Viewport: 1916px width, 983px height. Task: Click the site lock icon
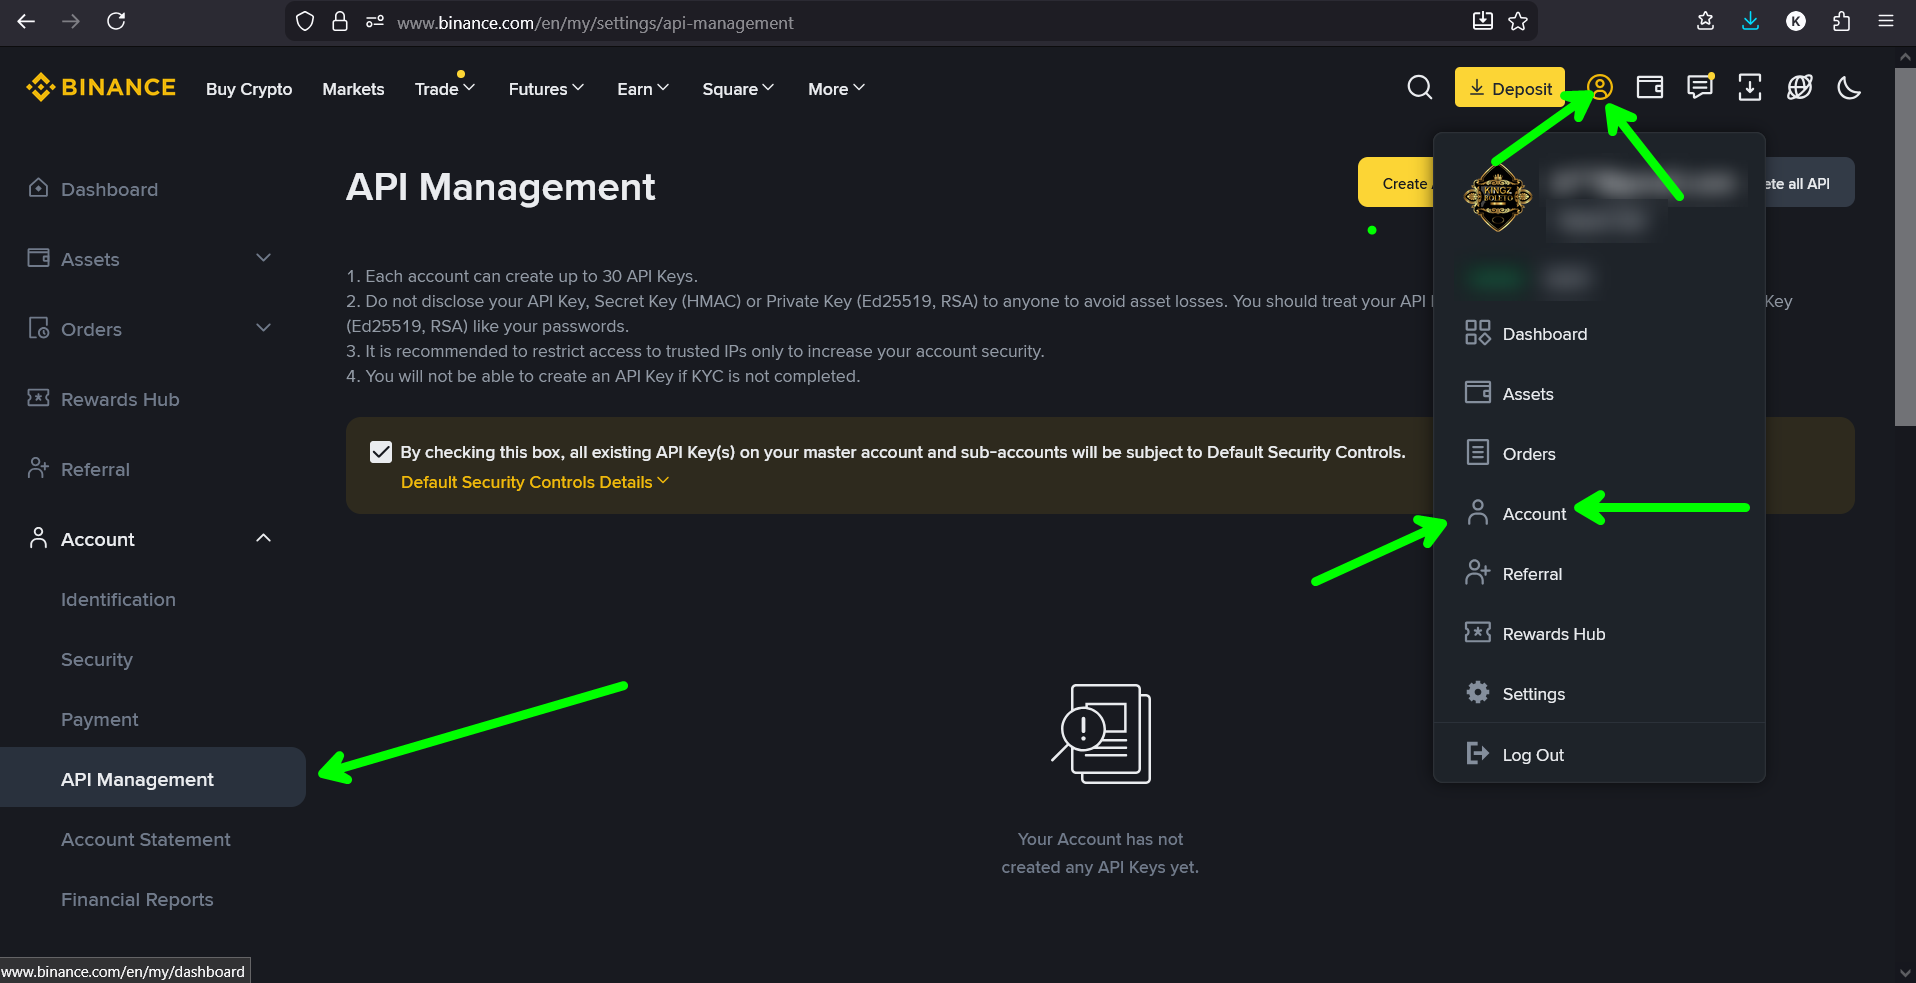pos(340,21)
